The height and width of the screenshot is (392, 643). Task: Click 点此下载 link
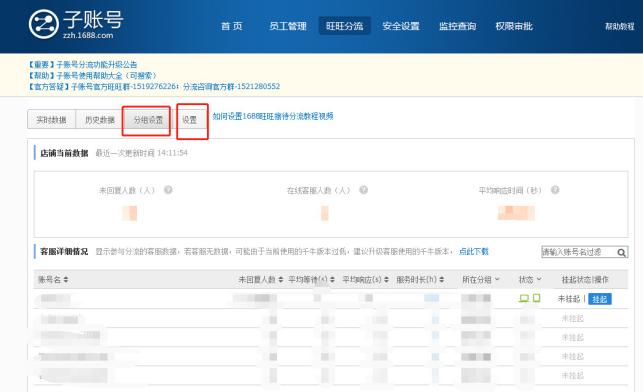[474, 252]
